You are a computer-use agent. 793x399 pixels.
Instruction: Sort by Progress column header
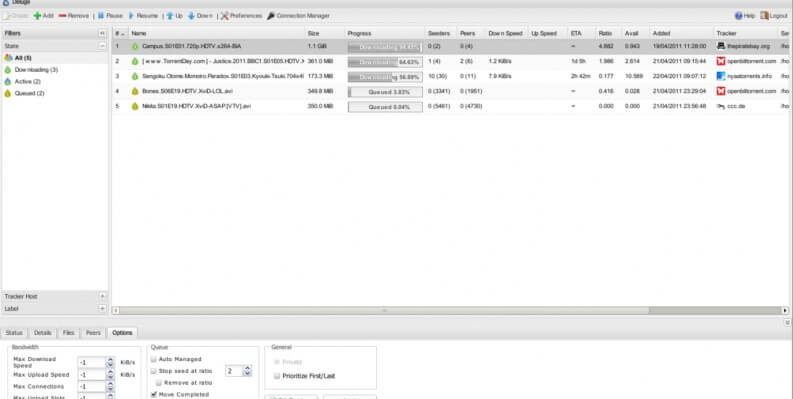click(x=384, y=33)
